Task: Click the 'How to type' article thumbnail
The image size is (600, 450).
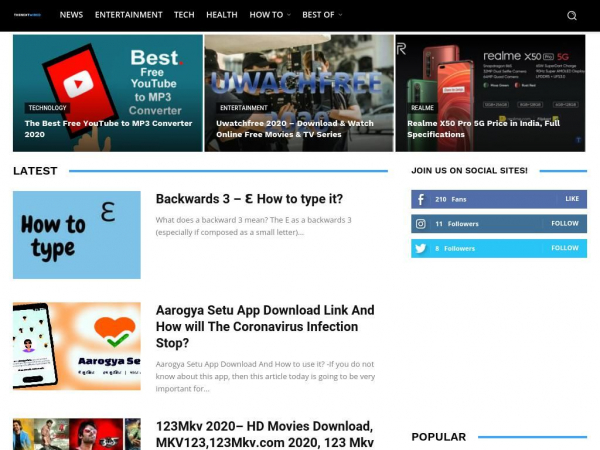Action: [x=77, y=235]
